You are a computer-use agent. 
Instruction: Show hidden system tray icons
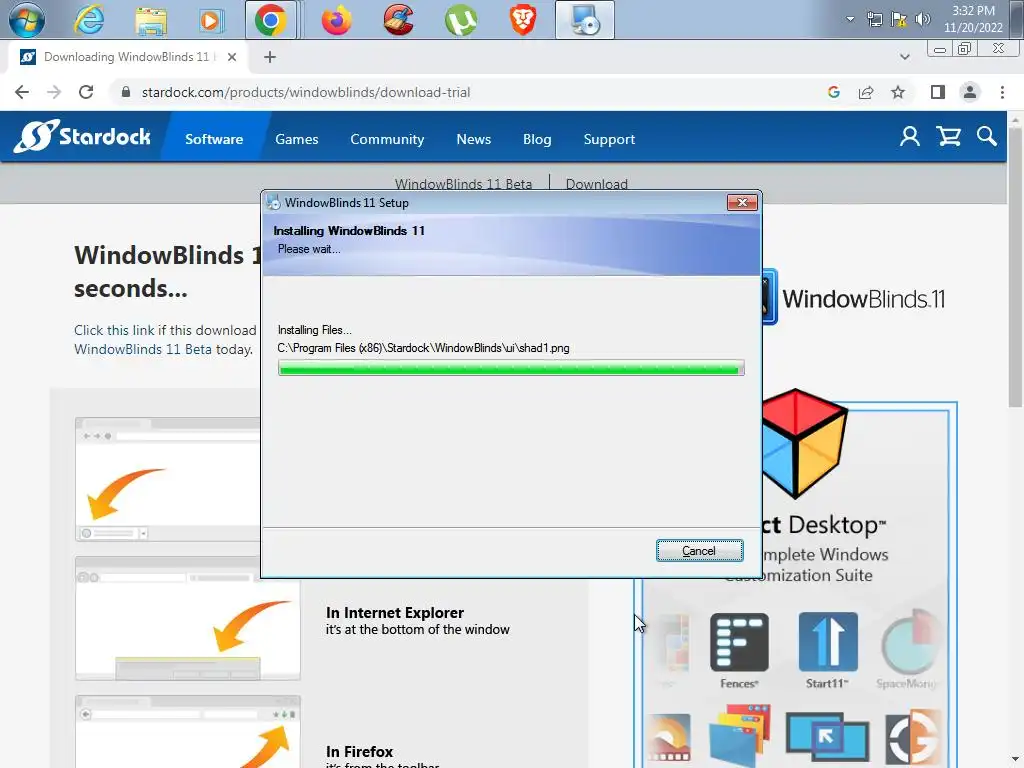(x=850, y=19)
